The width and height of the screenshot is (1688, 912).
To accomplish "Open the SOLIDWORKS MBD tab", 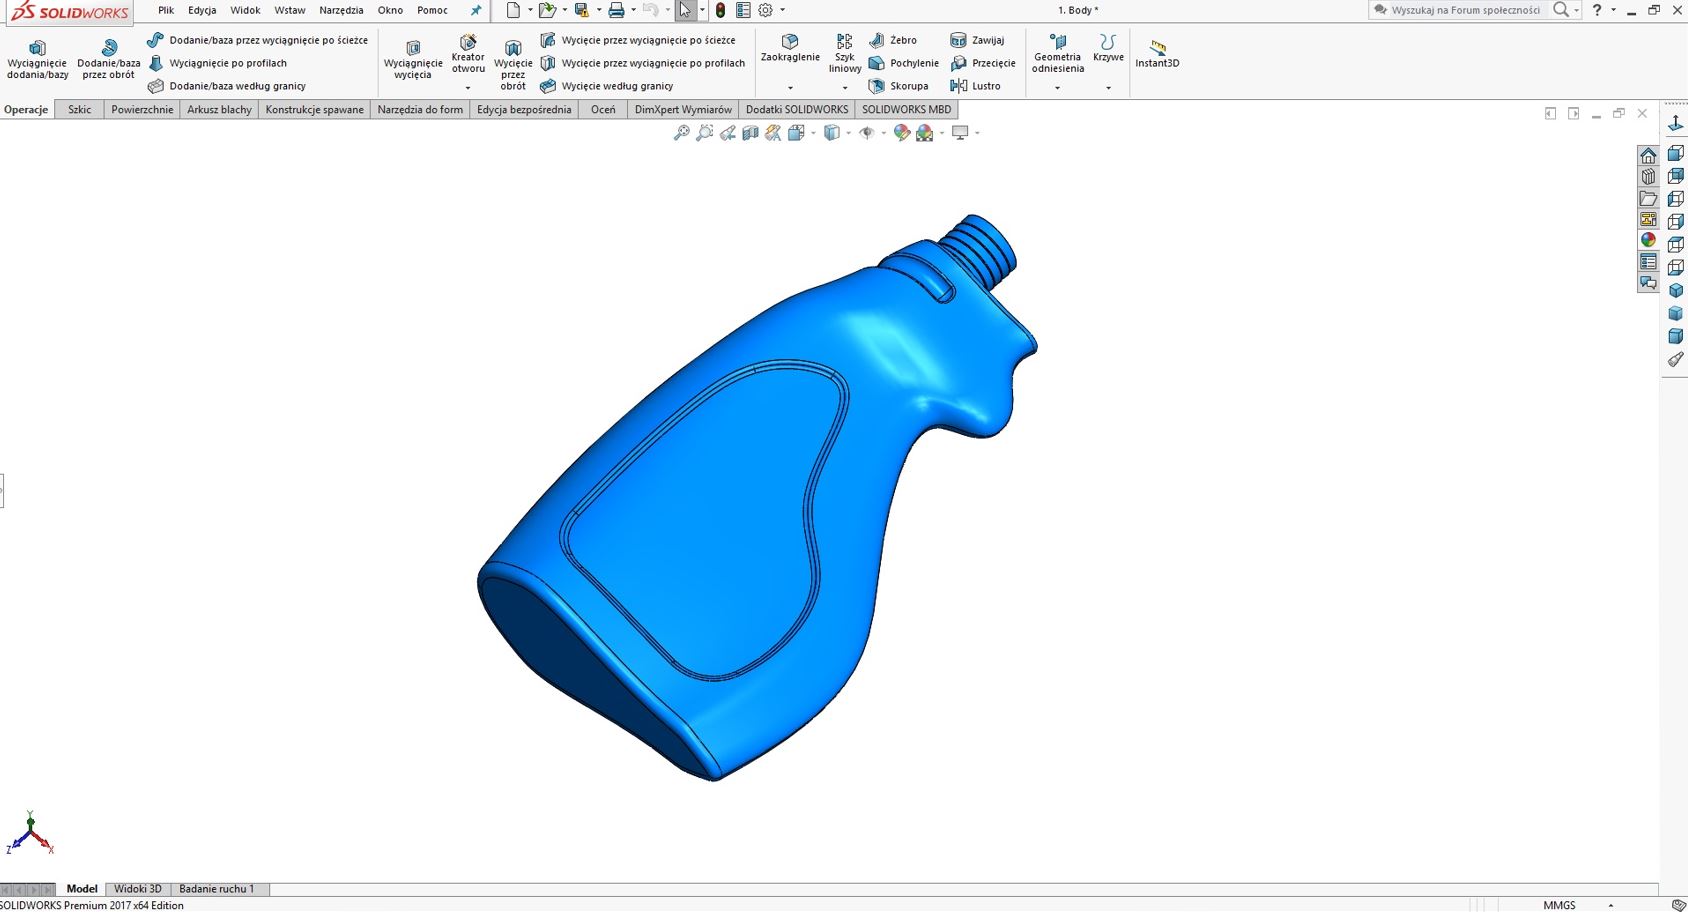I will tap(906, 110).
